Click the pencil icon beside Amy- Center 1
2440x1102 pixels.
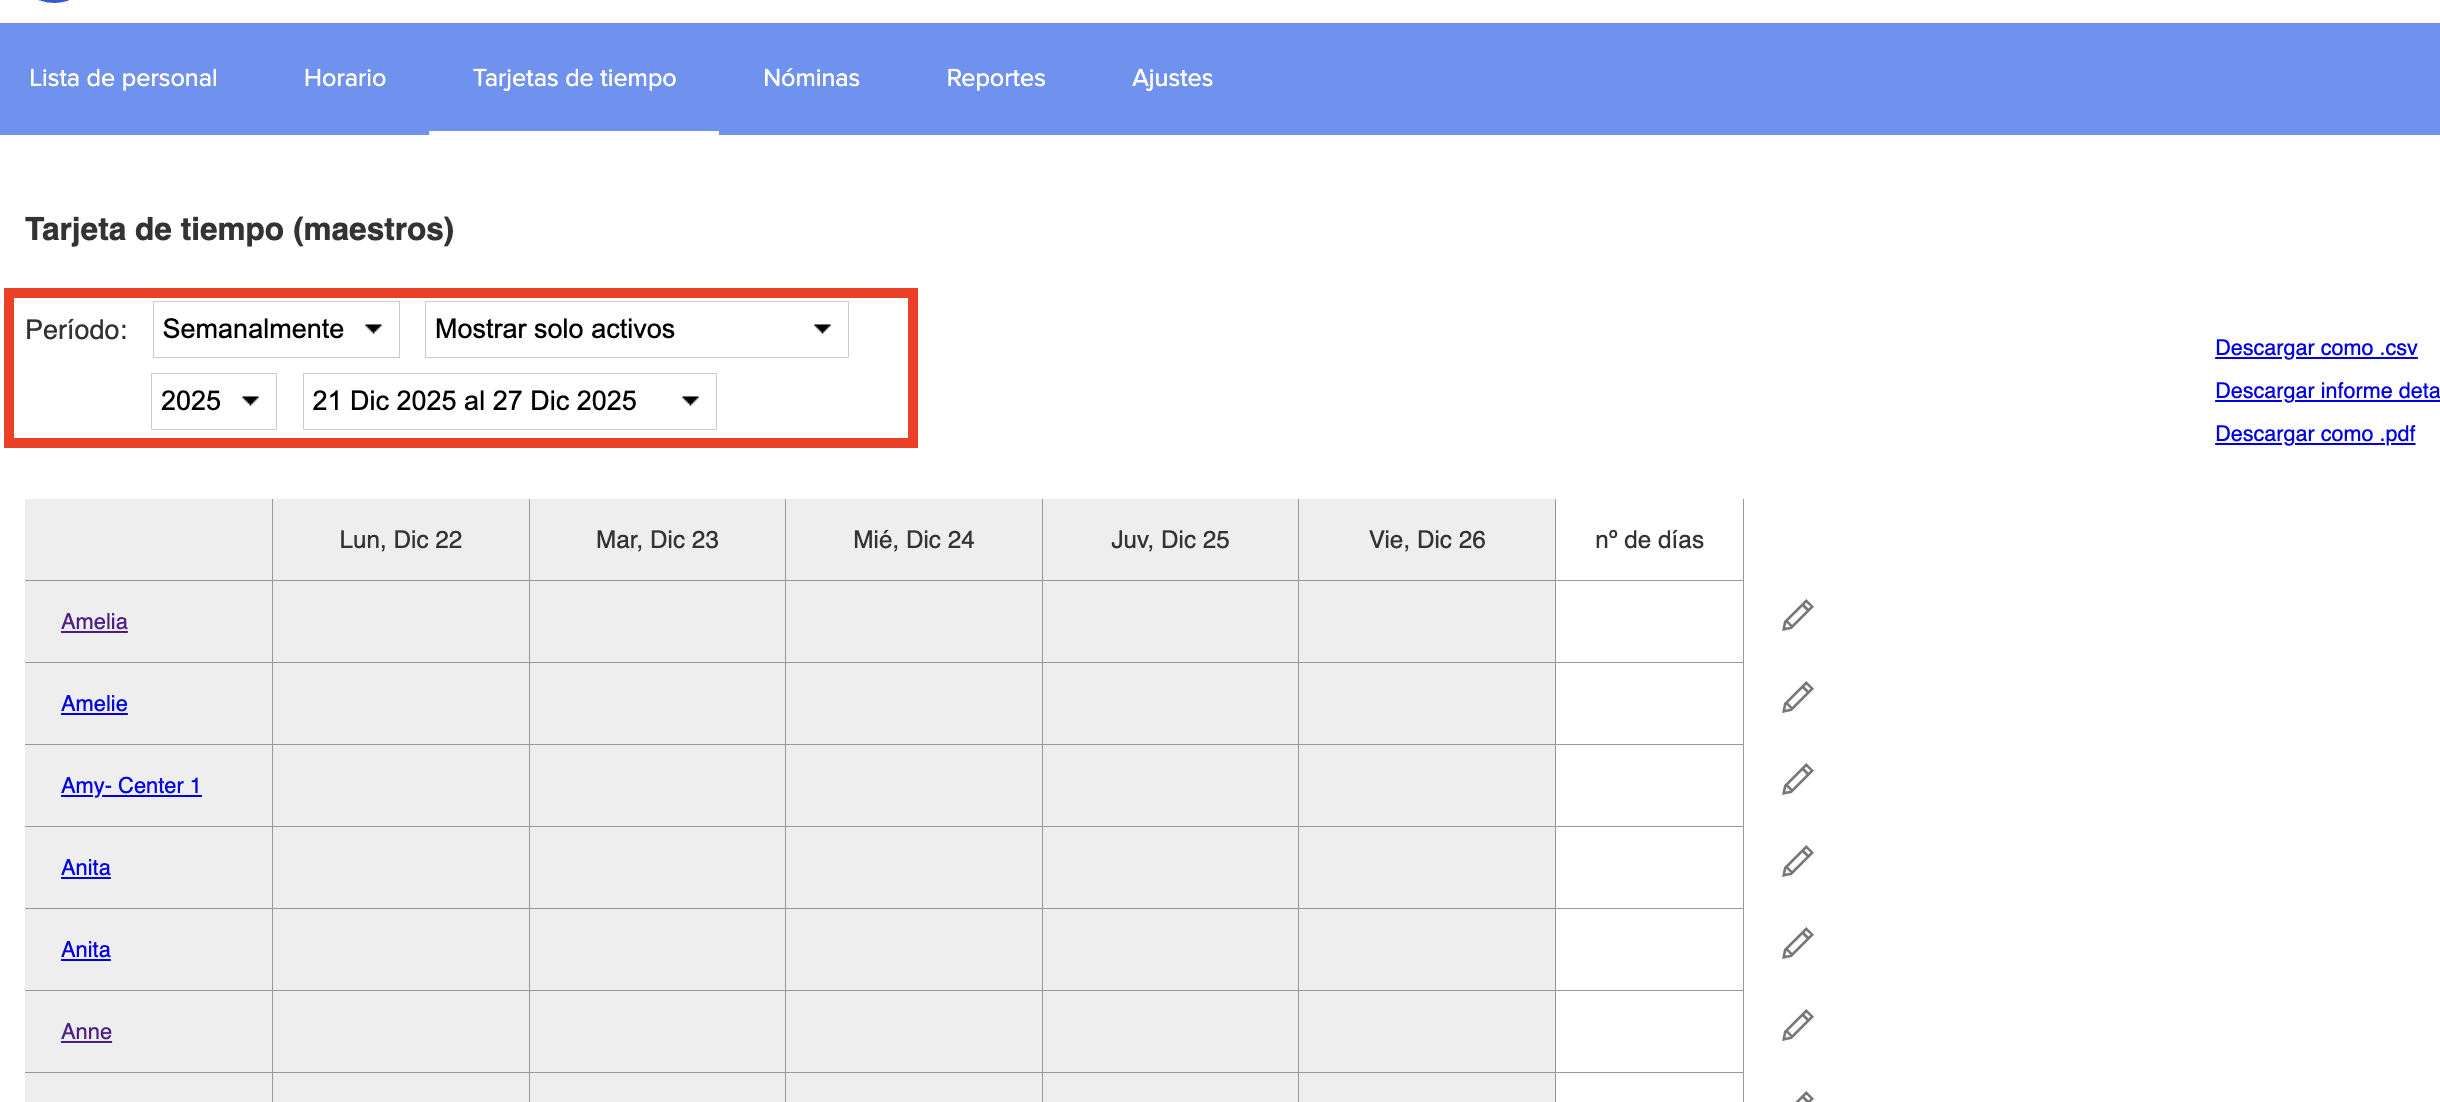[x=1797, y=780]
